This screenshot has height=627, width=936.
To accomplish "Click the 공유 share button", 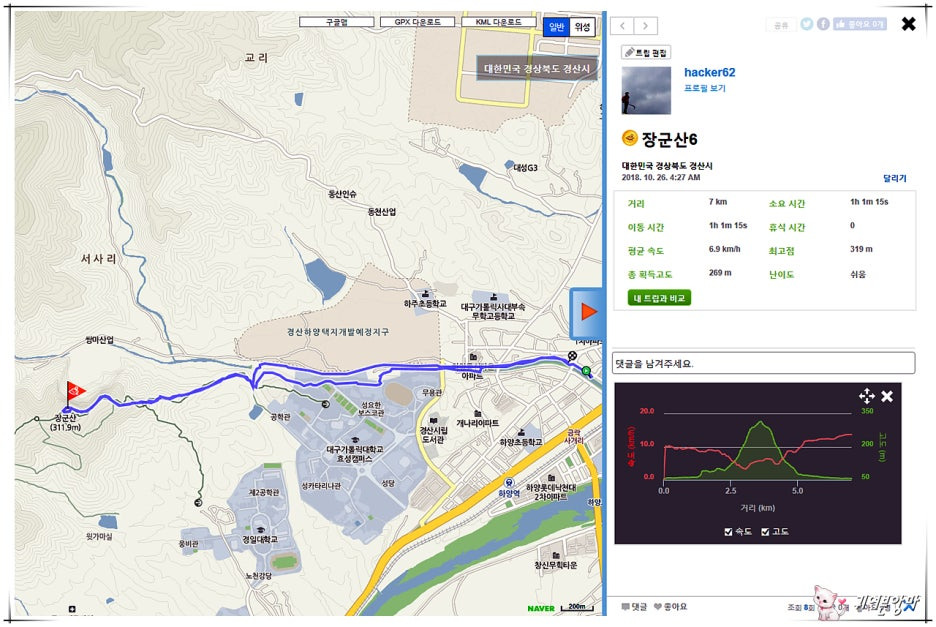I will tap(781, 25).
